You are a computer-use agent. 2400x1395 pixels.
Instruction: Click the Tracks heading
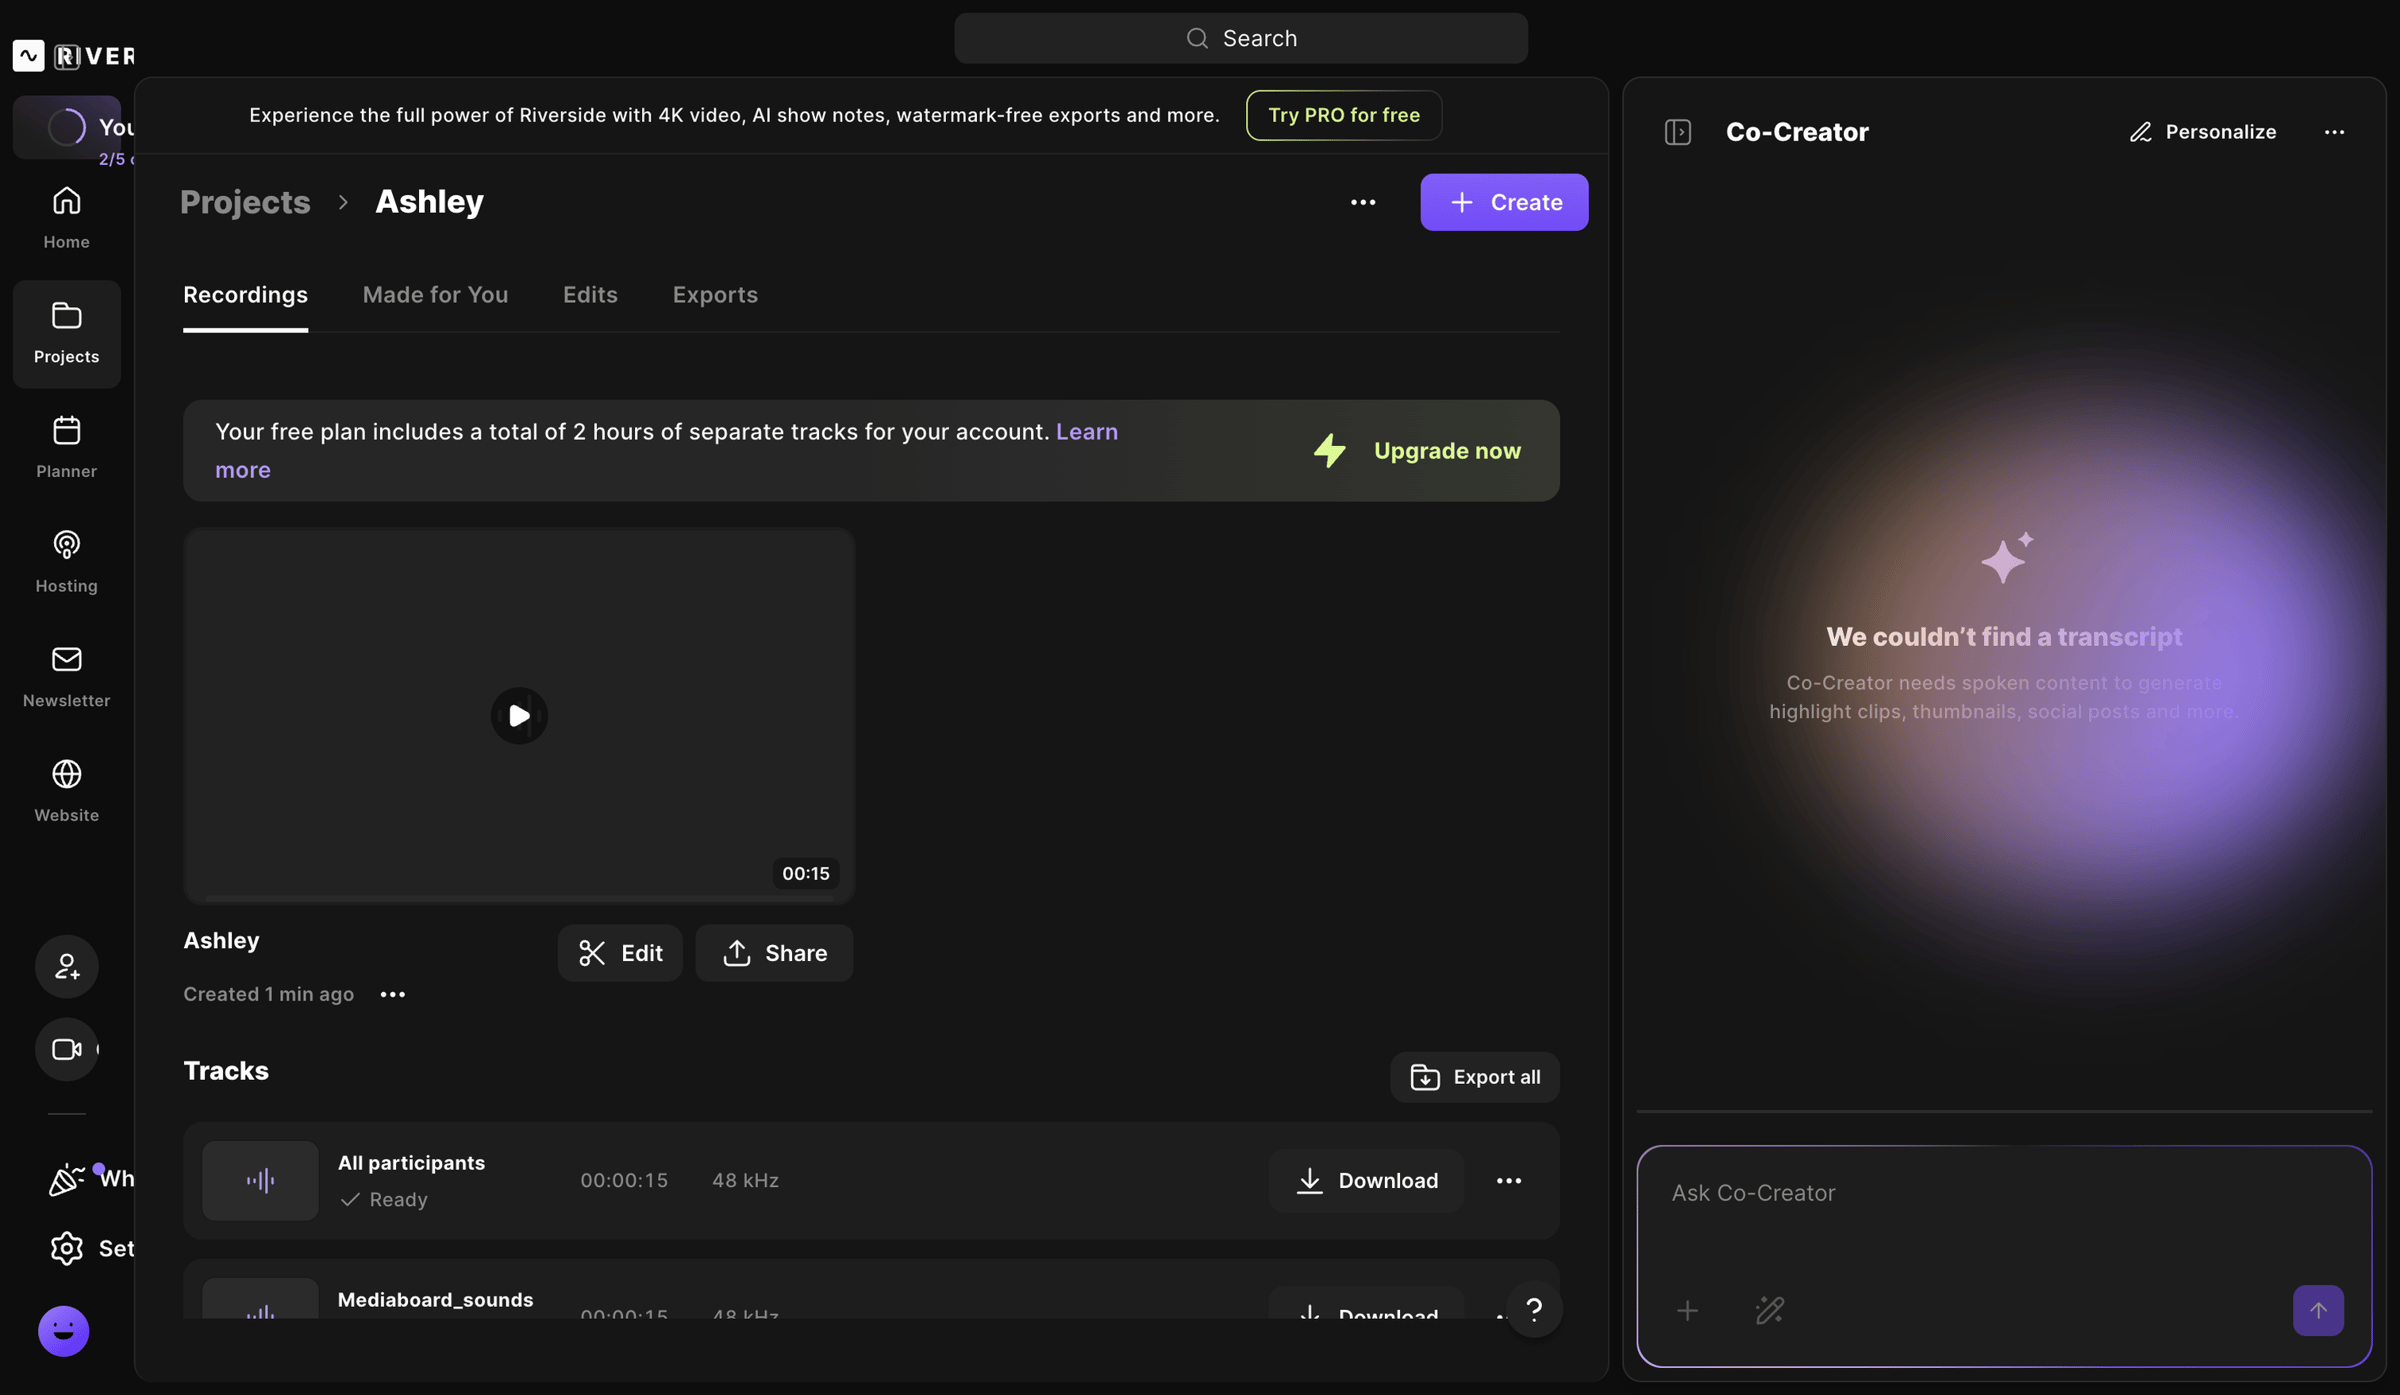[x=226, y=1072]
